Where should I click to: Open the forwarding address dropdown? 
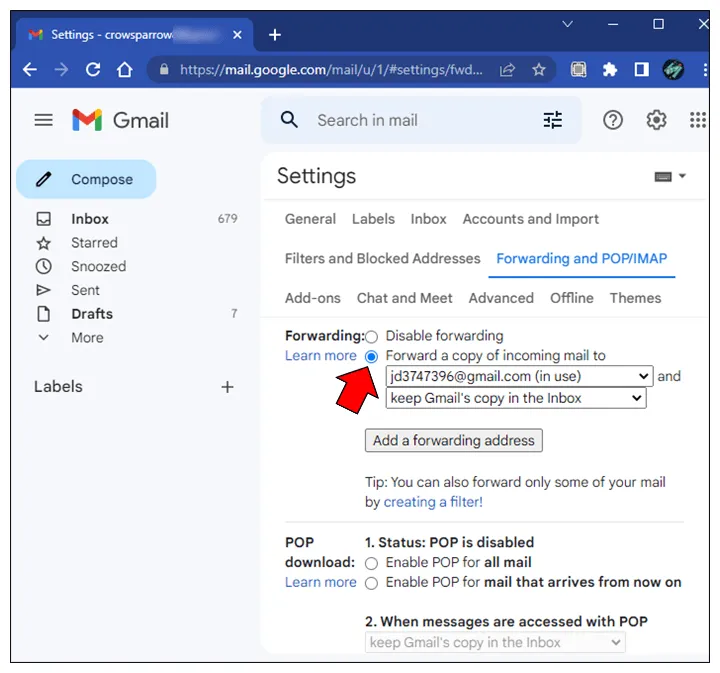519,376
